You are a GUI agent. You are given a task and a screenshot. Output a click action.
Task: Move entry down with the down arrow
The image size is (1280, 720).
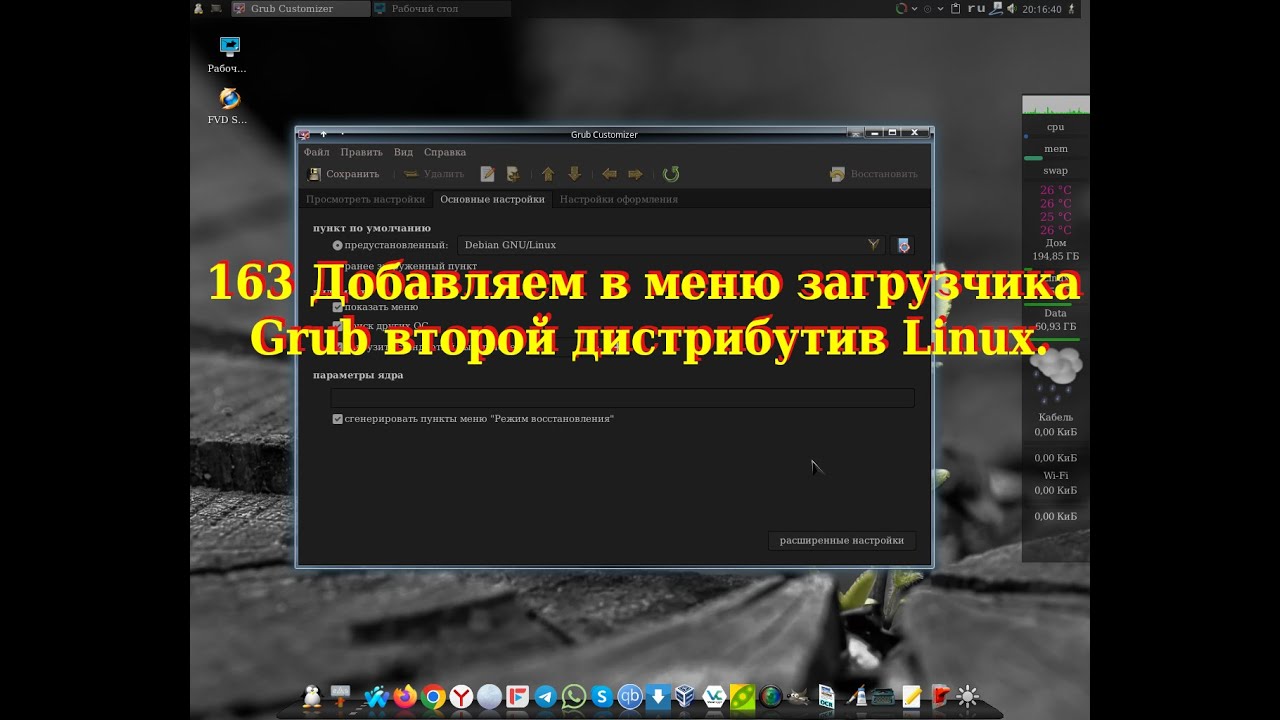[x=574, y=174]
